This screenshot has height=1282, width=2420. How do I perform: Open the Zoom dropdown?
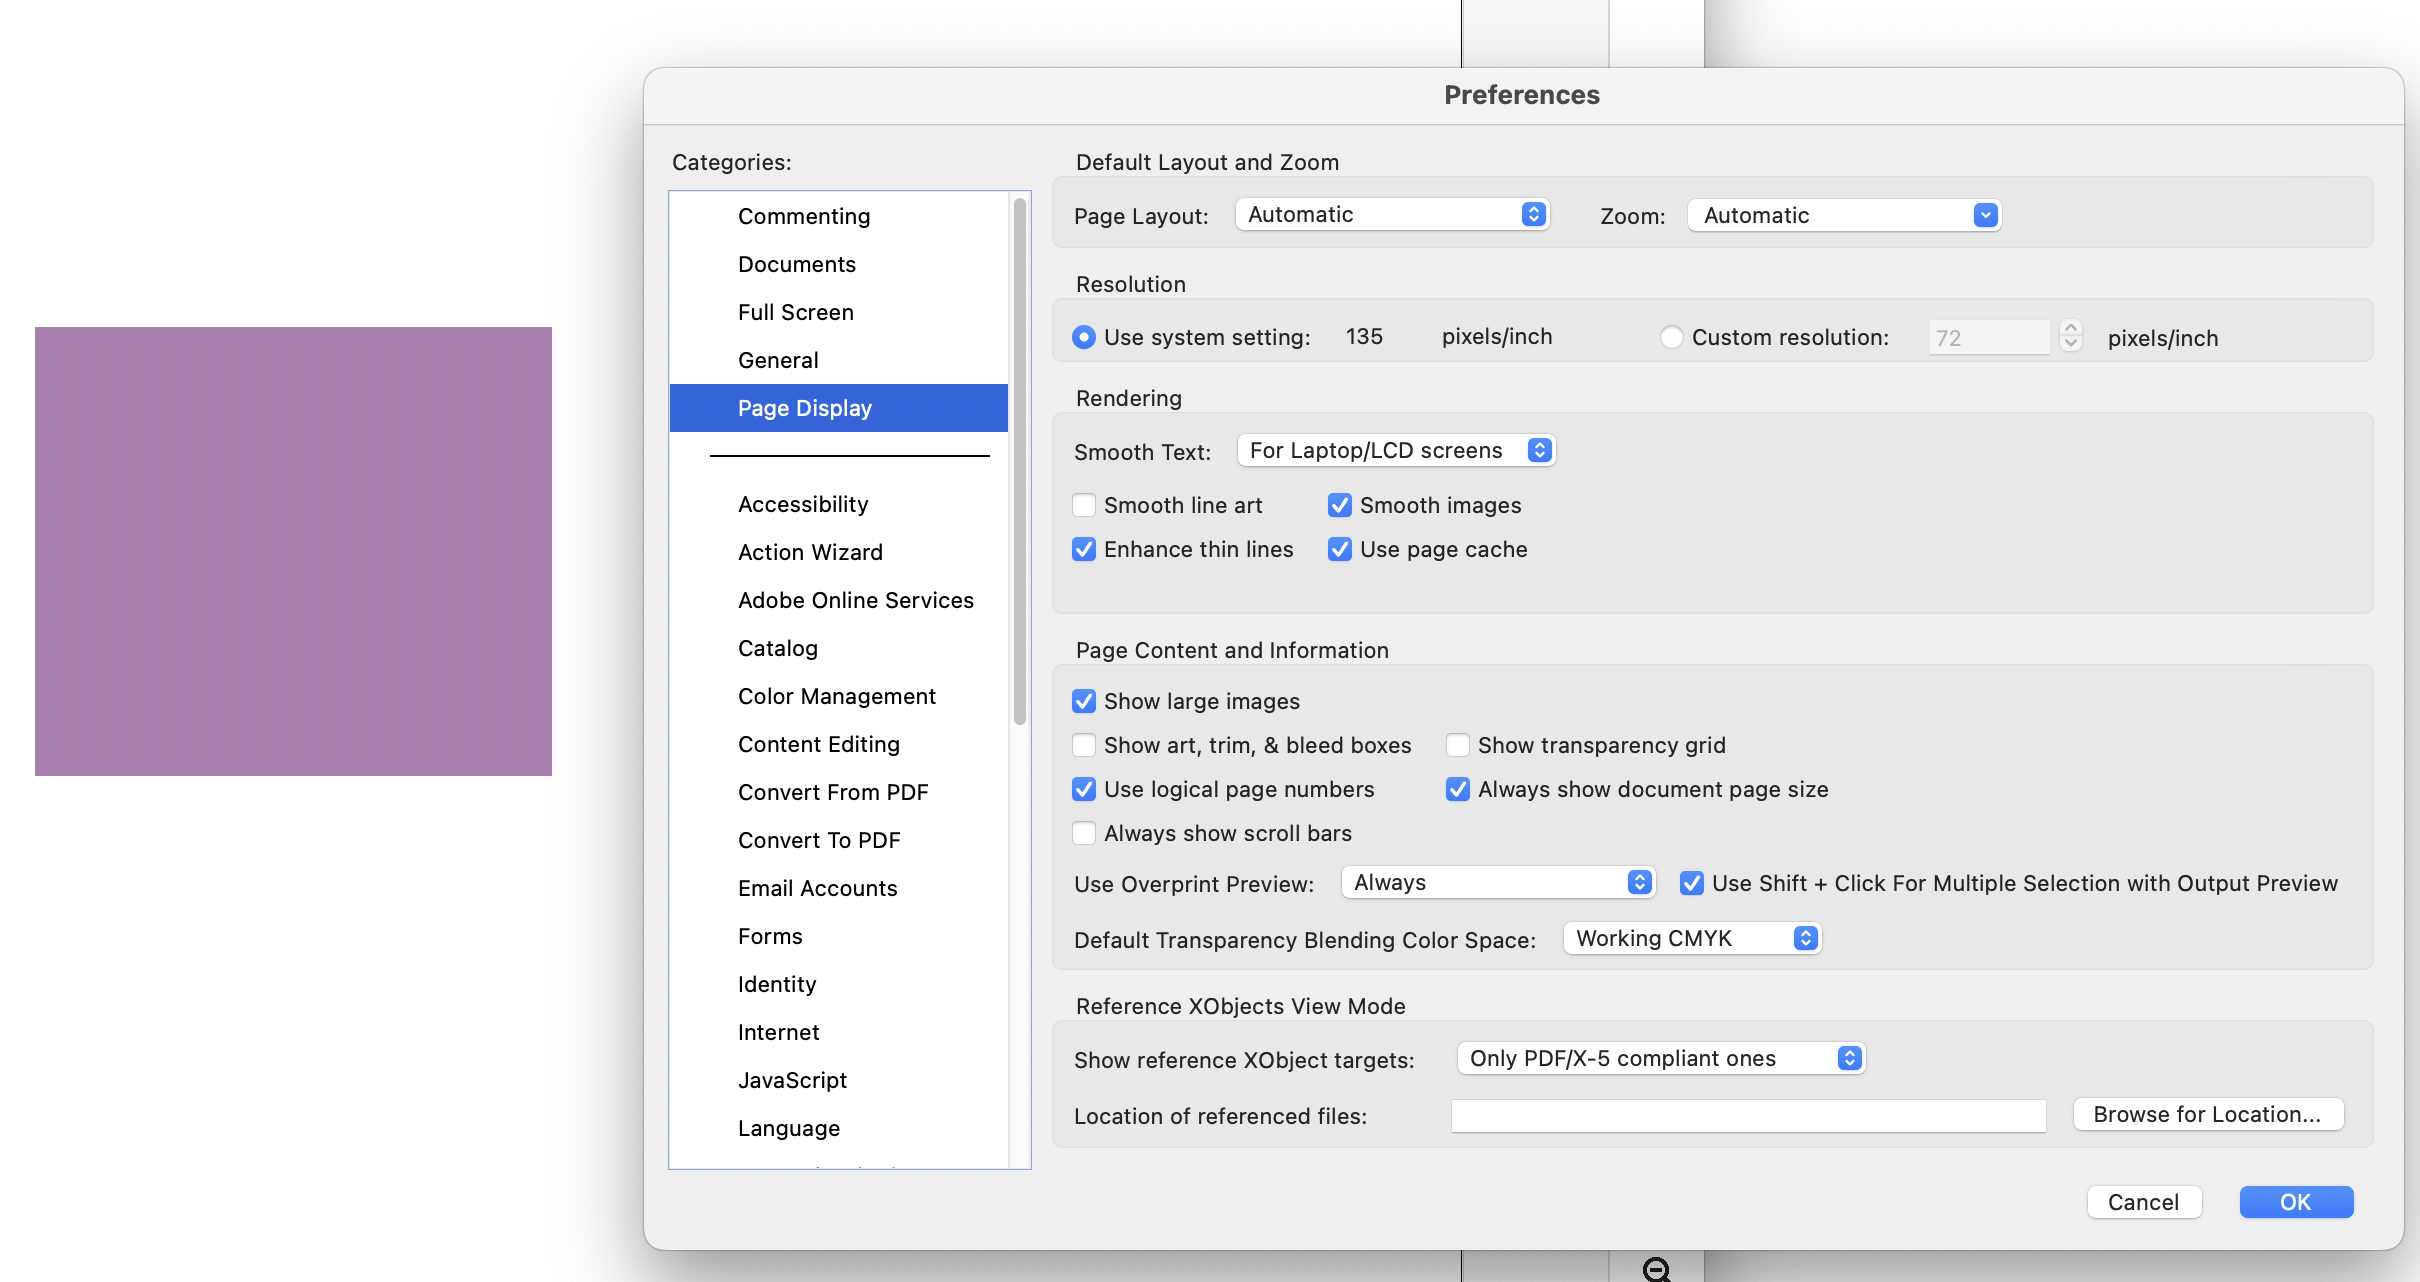1842,215
